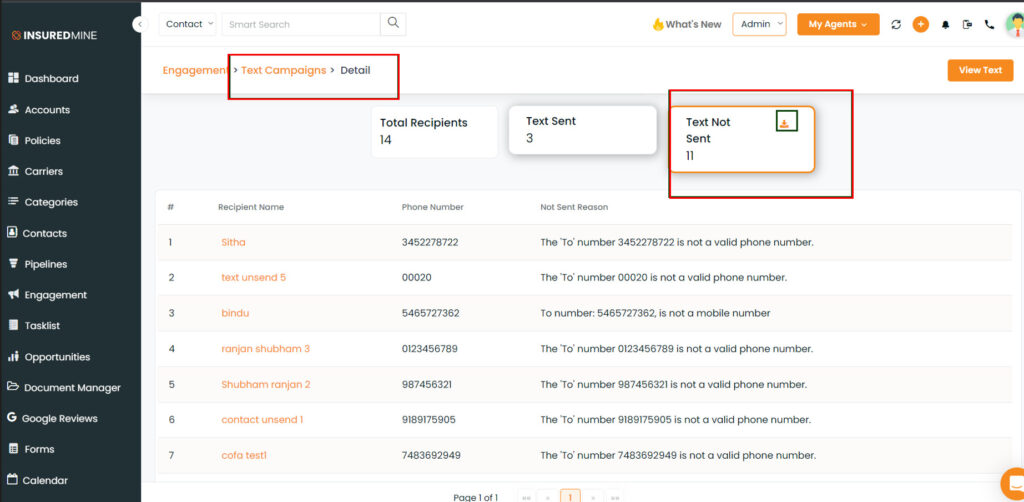Open the Admin role dropdown
The width and height of the screenshot is (1024, 502).
coord(760,24)
